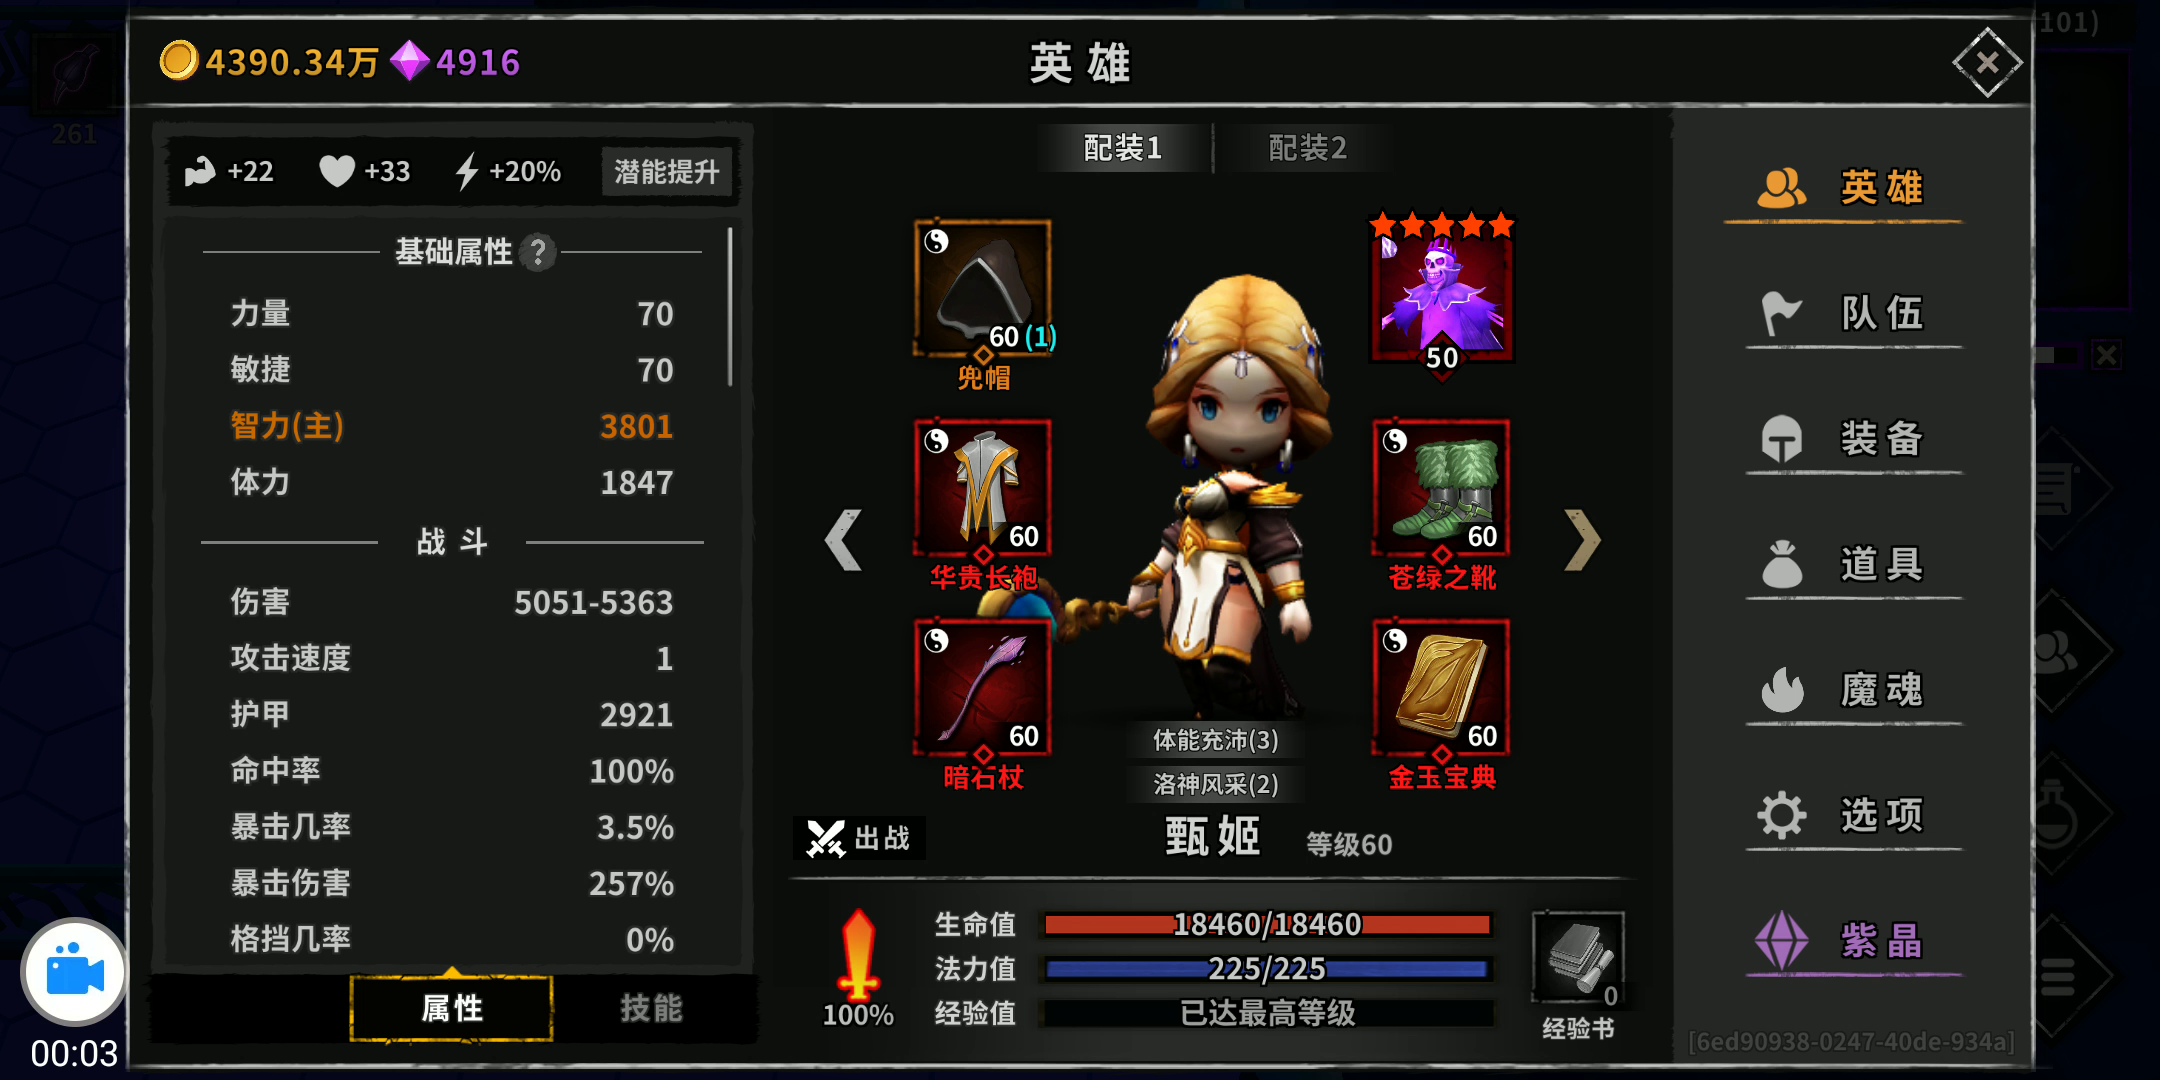This screenshot has height=1080, width=2160.
Task: Show previous hero with left arrow
Action: (843, 540)
